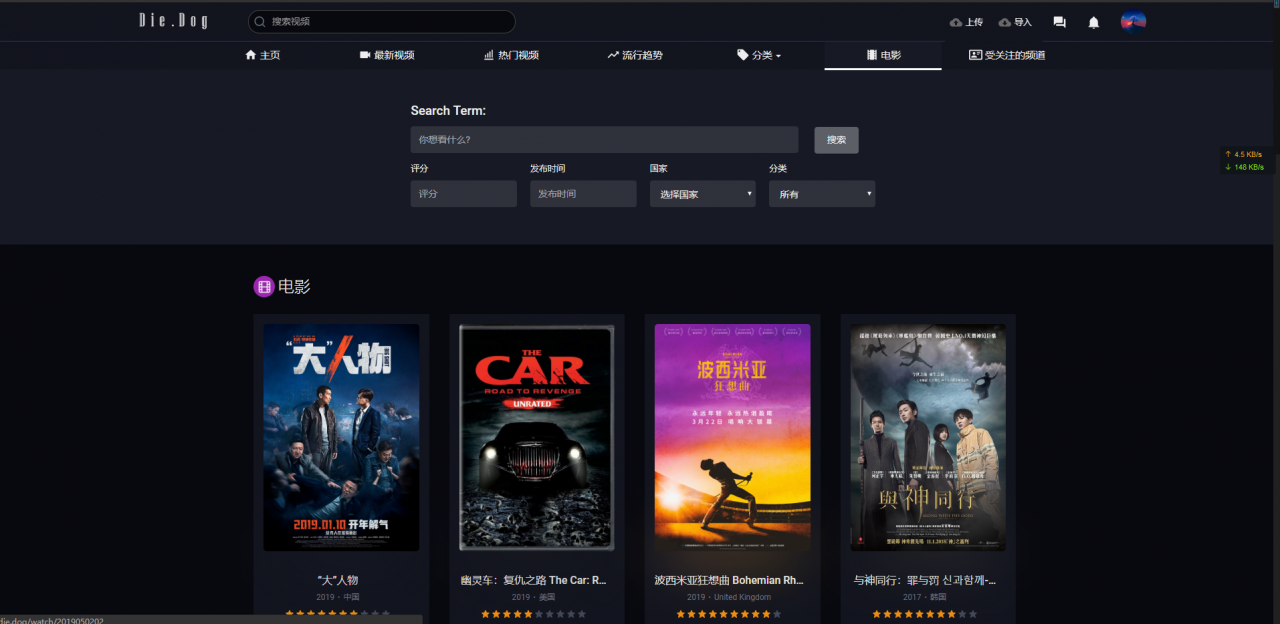1280x624 pixels.
Task: Open the 所有 category dropdown
Action: [x=822, y=194]
